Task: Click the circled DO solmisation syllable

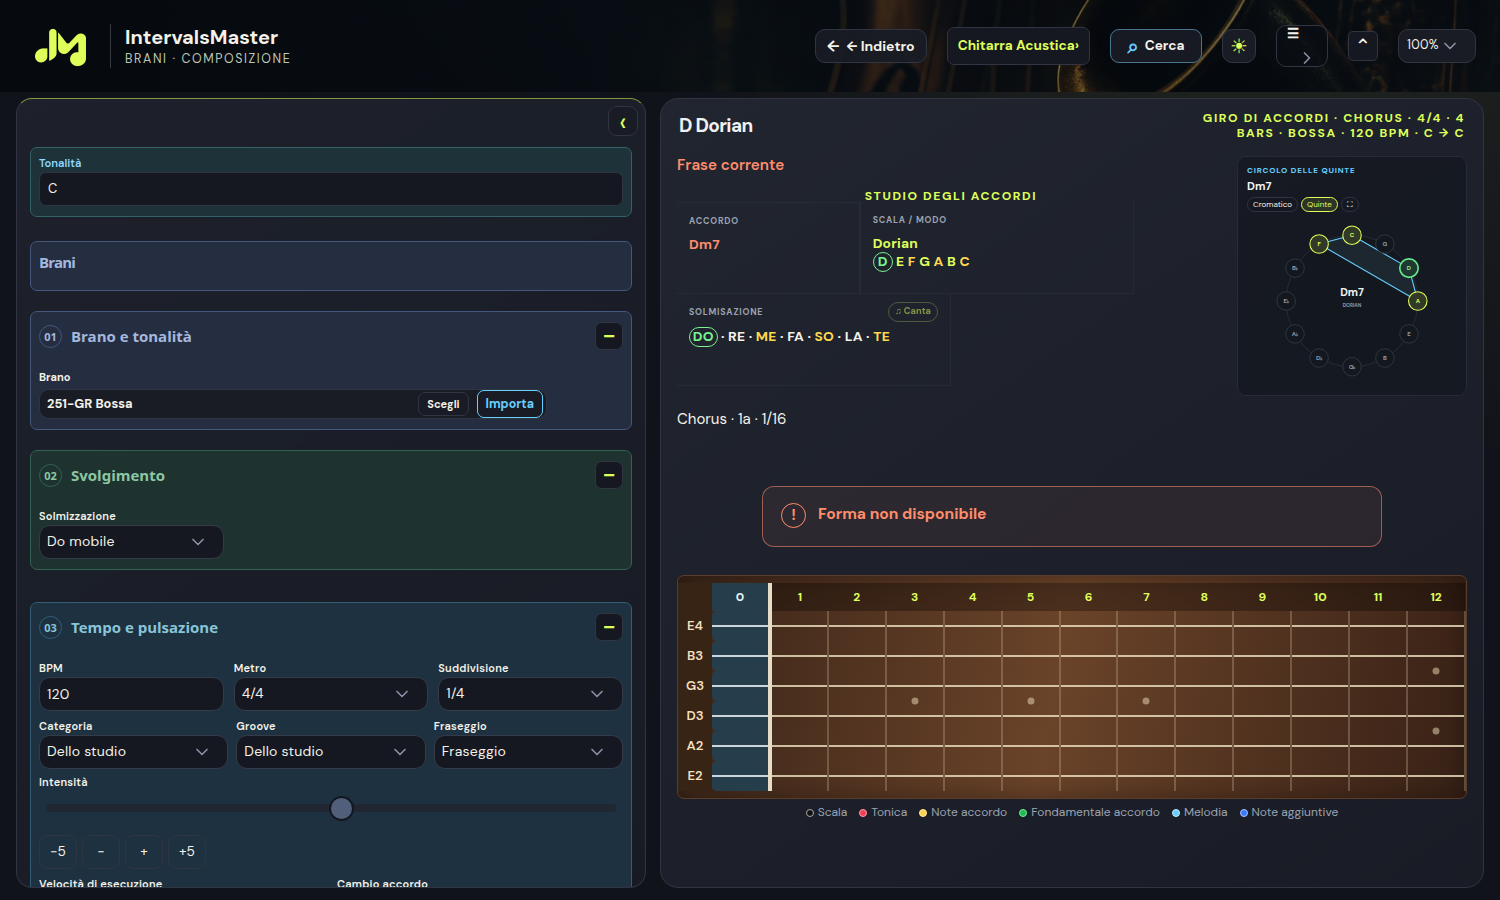Action: (x=703, y=337)
